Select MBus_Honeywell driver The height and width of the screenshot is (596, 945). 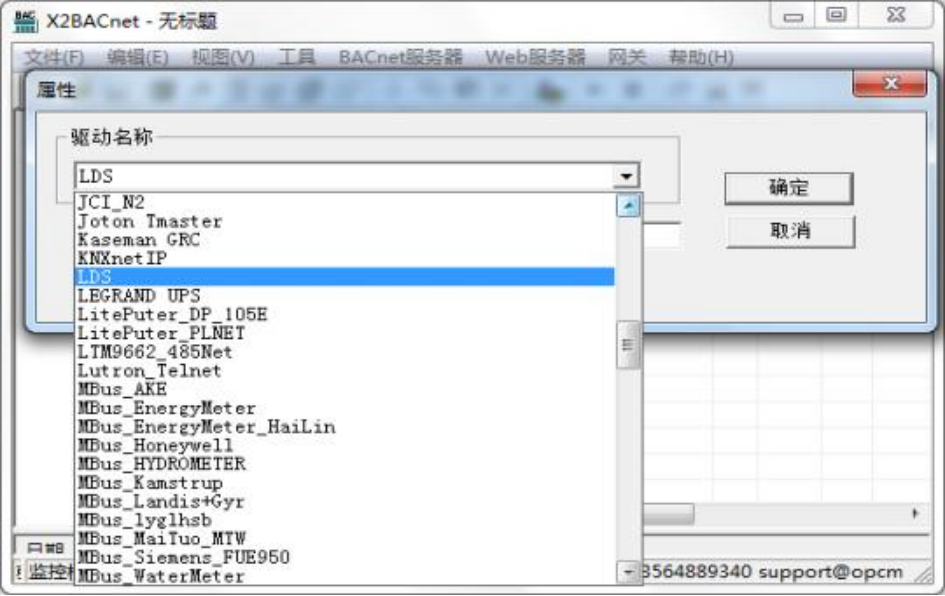coord(345,445)
